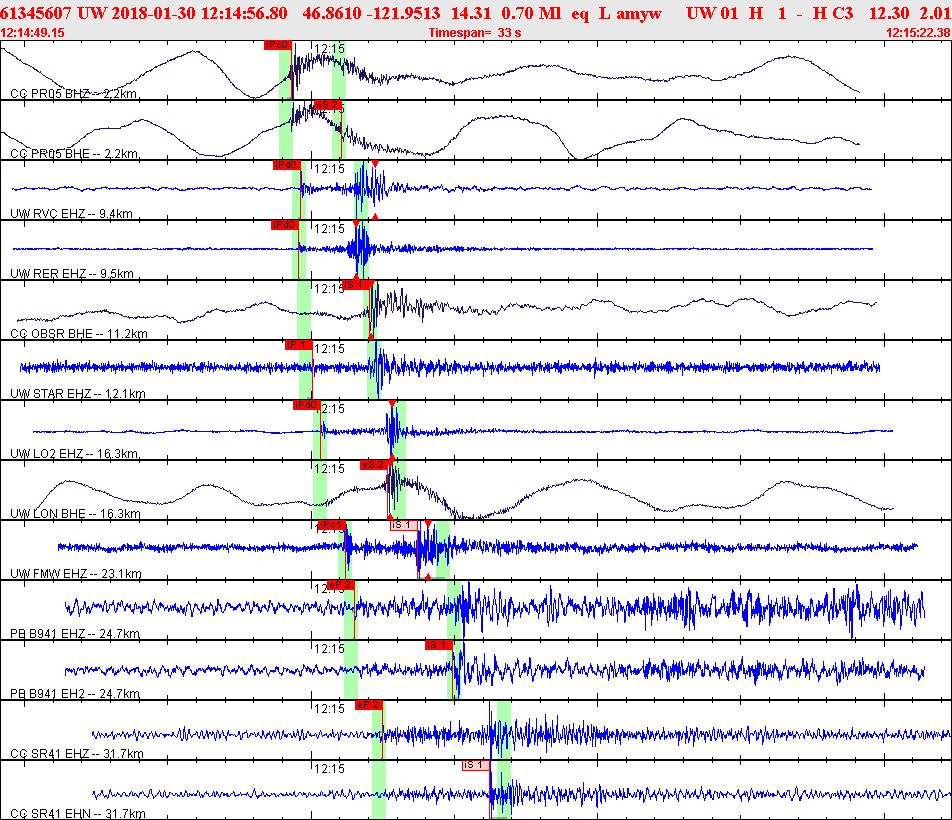952x820 pixels.
Task: Select the eS 2 pick flag on LON BHE
Action: [x=373, y=465]
